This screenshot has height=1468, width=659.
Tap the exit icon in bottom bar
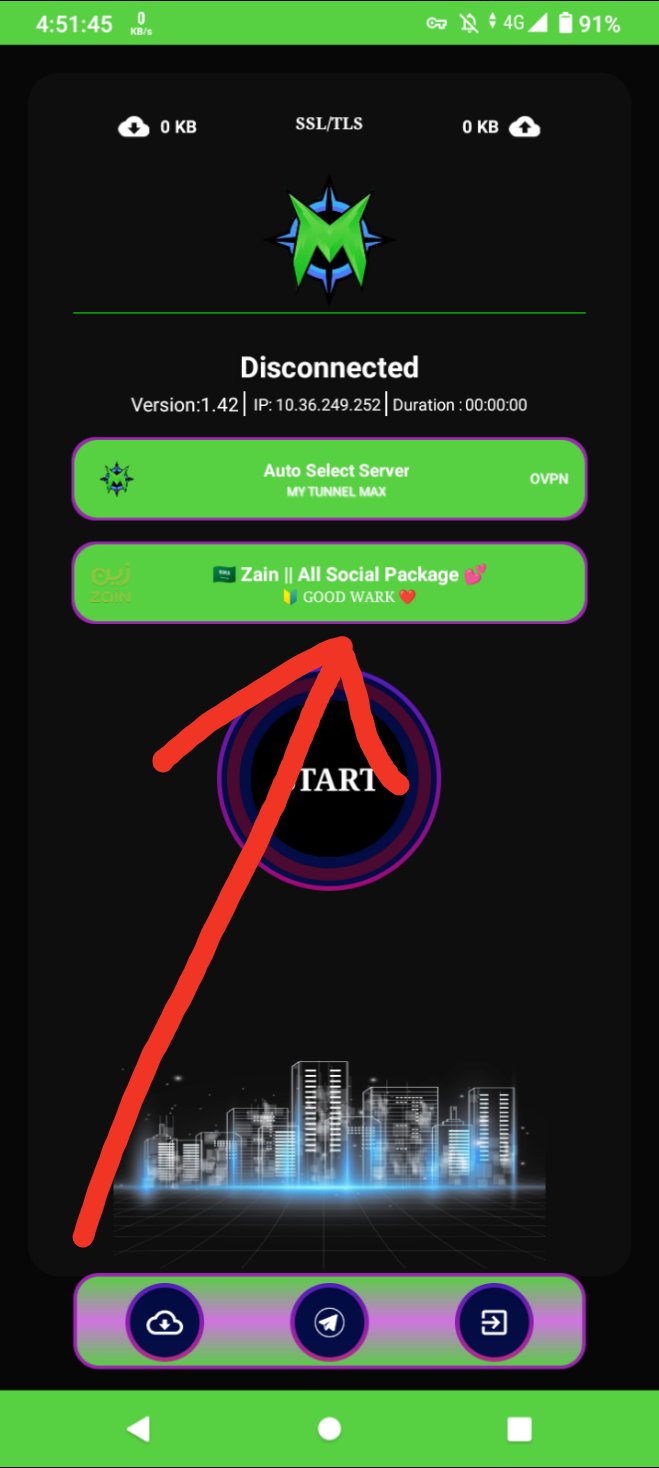494,1322
